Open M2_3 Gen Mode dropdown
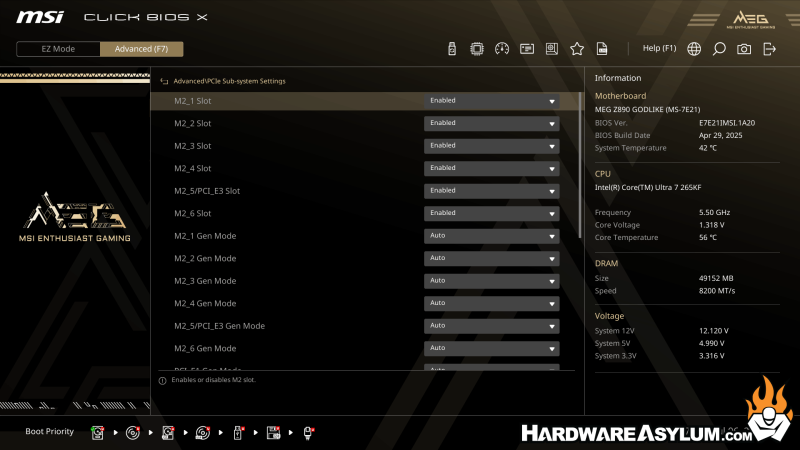This screenshot has height=450, width=800. [491, 281]
